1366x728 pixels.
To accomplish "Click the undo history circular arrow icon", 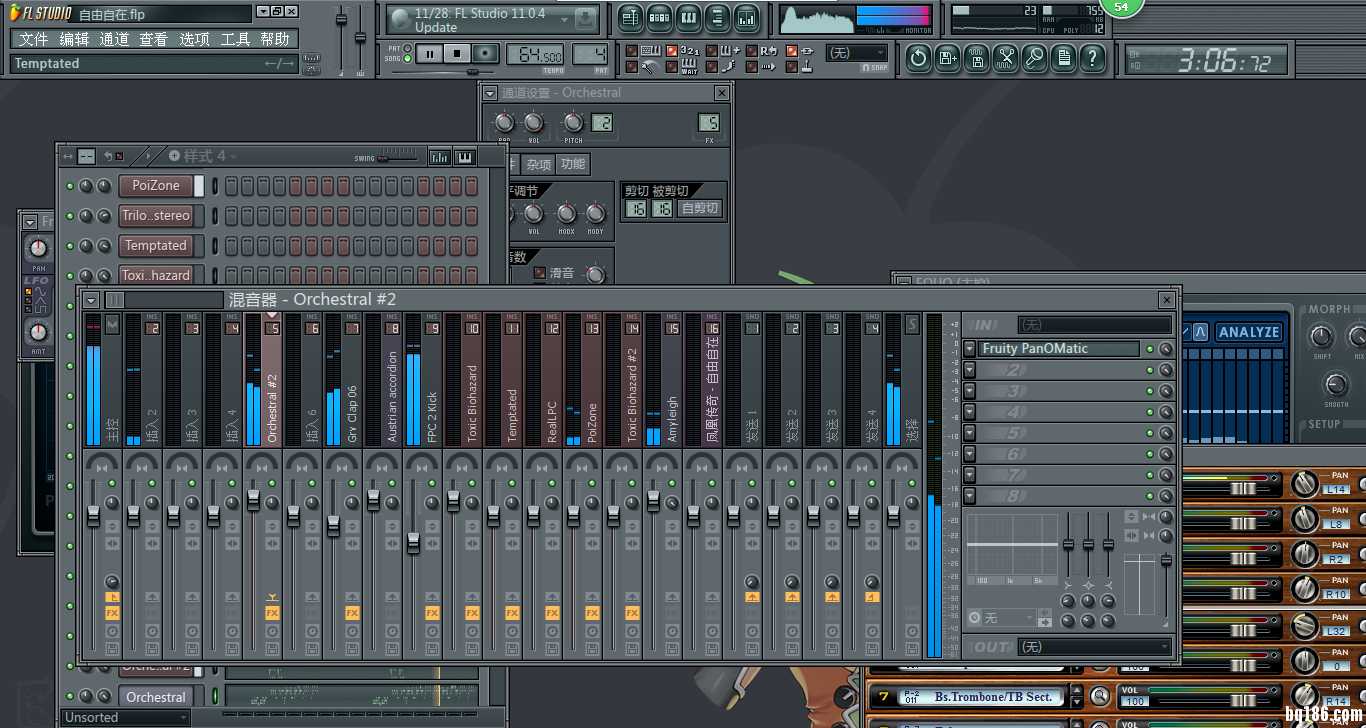I will [x=918, y=58].
